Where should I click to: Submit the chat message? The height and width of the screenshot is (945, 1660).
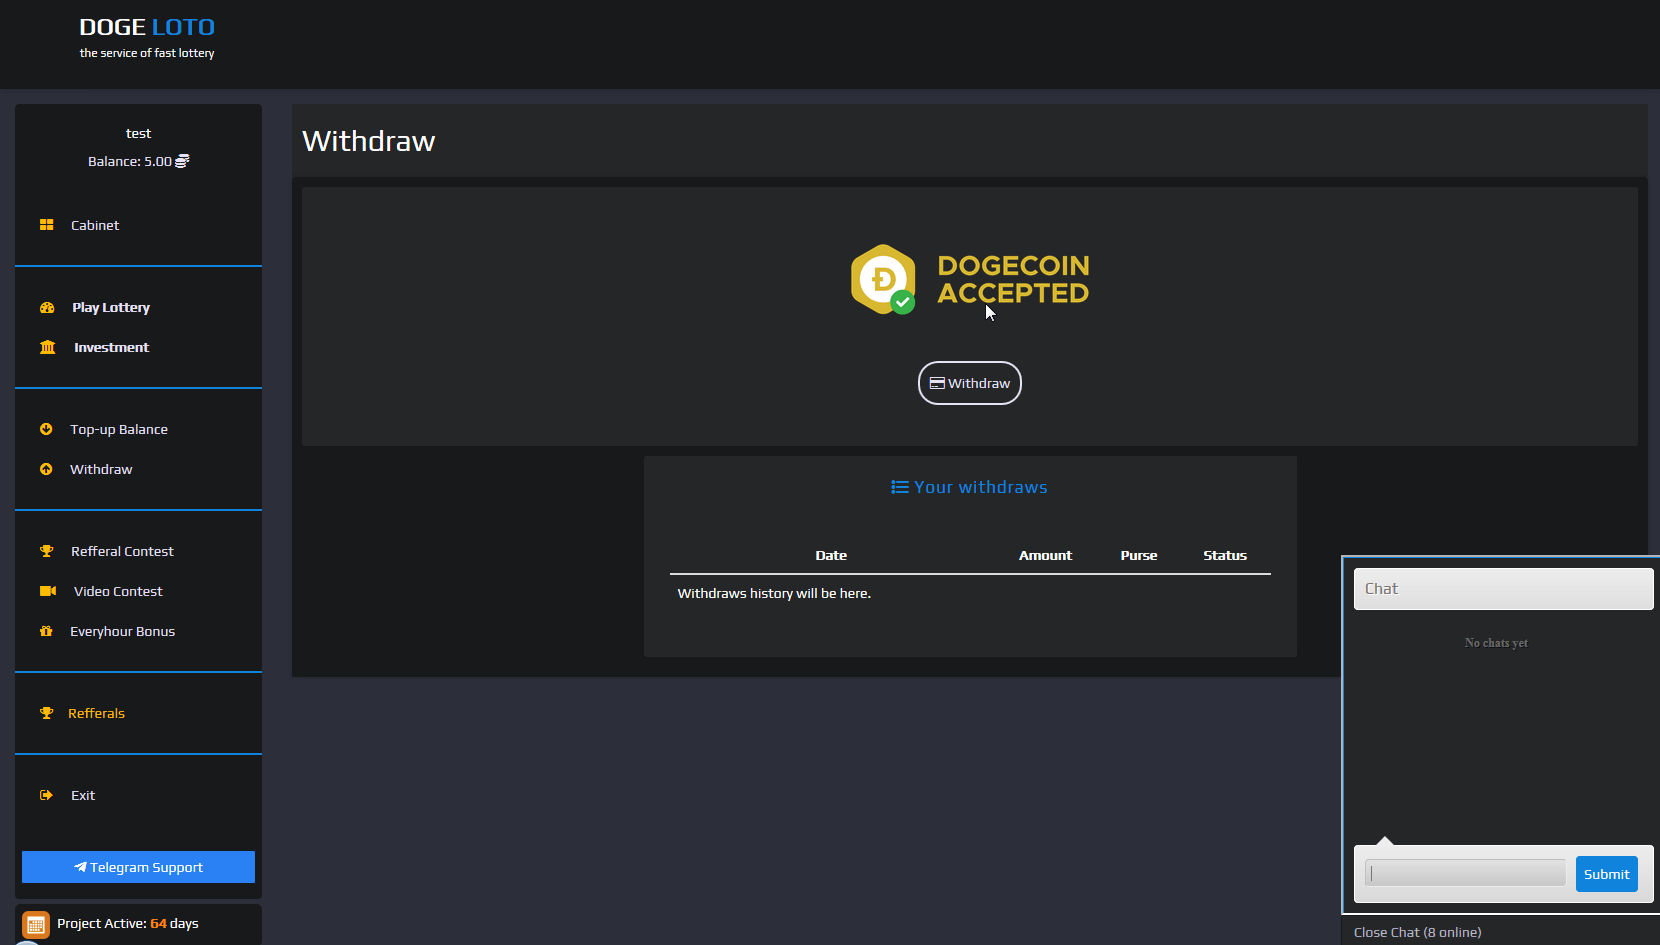1607,874
